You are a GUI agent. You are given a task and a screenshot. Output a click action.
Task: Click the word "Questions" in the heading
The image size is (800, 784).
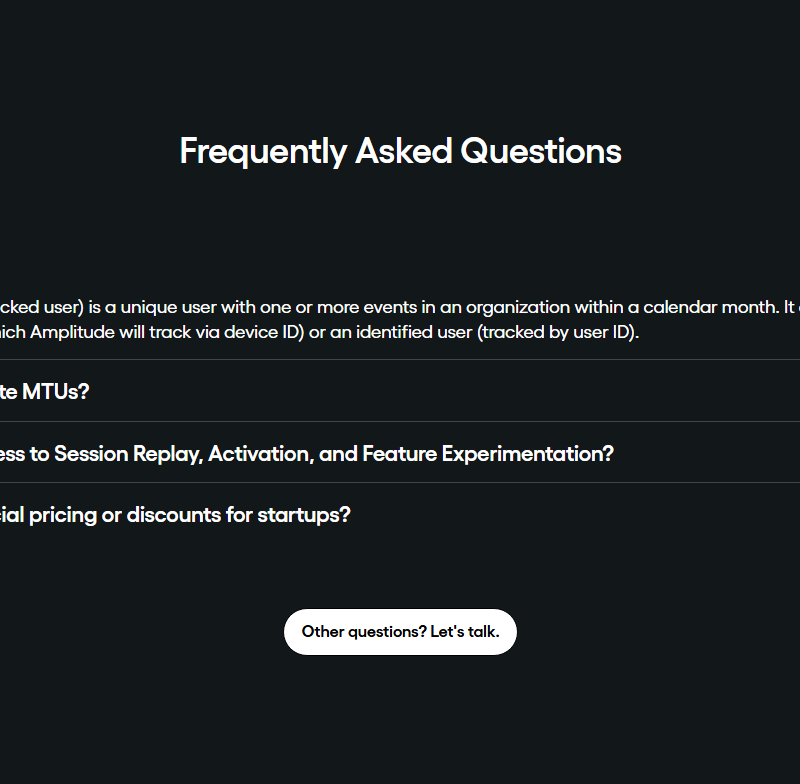coord(540,152)
